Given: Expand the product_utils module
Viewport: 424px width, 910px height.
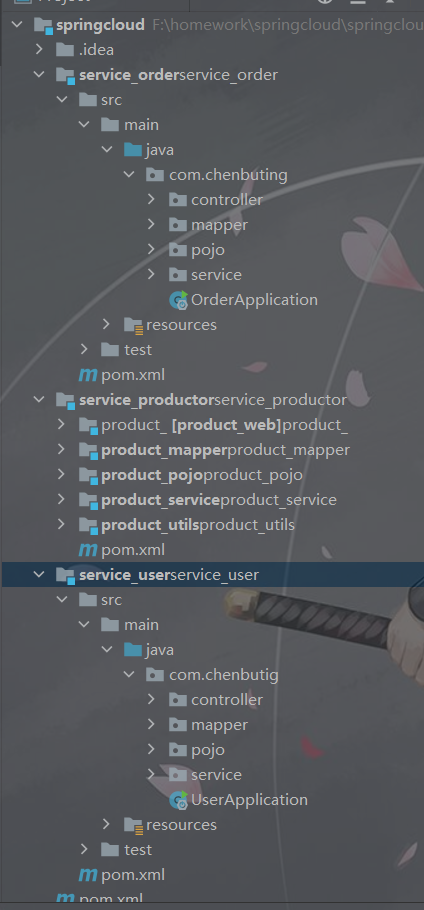Looking at the screenshot, I should click(61, 525).
